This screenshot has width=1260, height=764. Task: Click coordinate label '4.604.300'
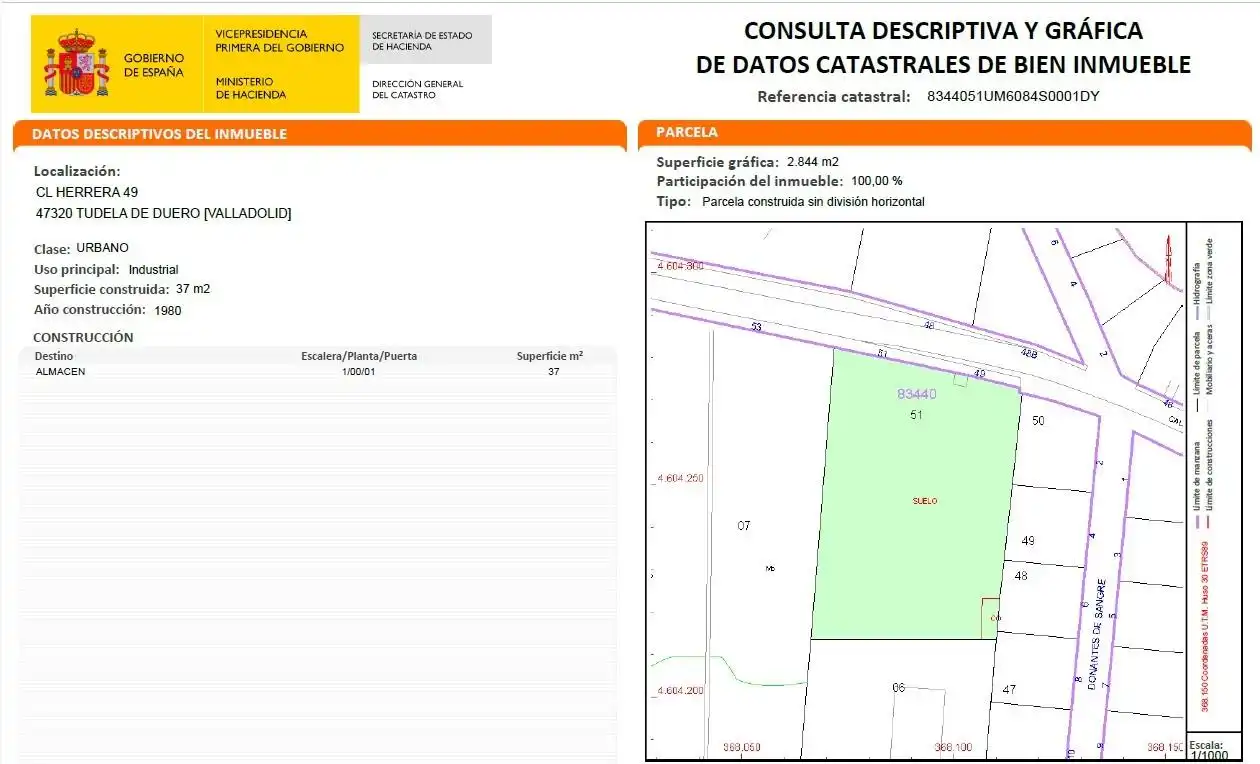681,266
